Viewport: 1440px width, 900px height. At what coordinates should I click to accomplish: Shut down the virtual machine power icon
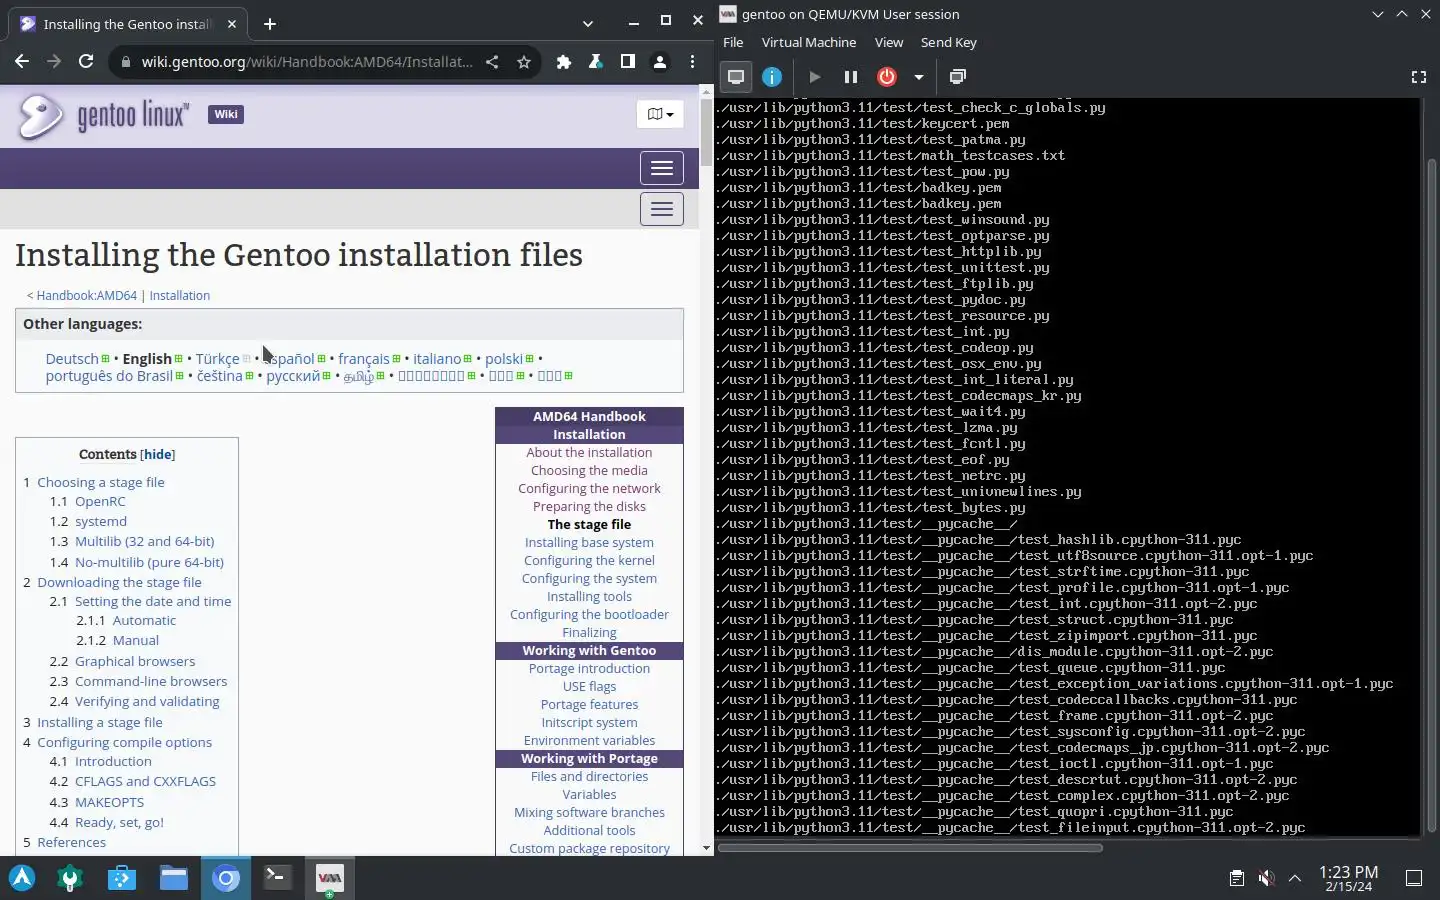(x=887, y=76)
